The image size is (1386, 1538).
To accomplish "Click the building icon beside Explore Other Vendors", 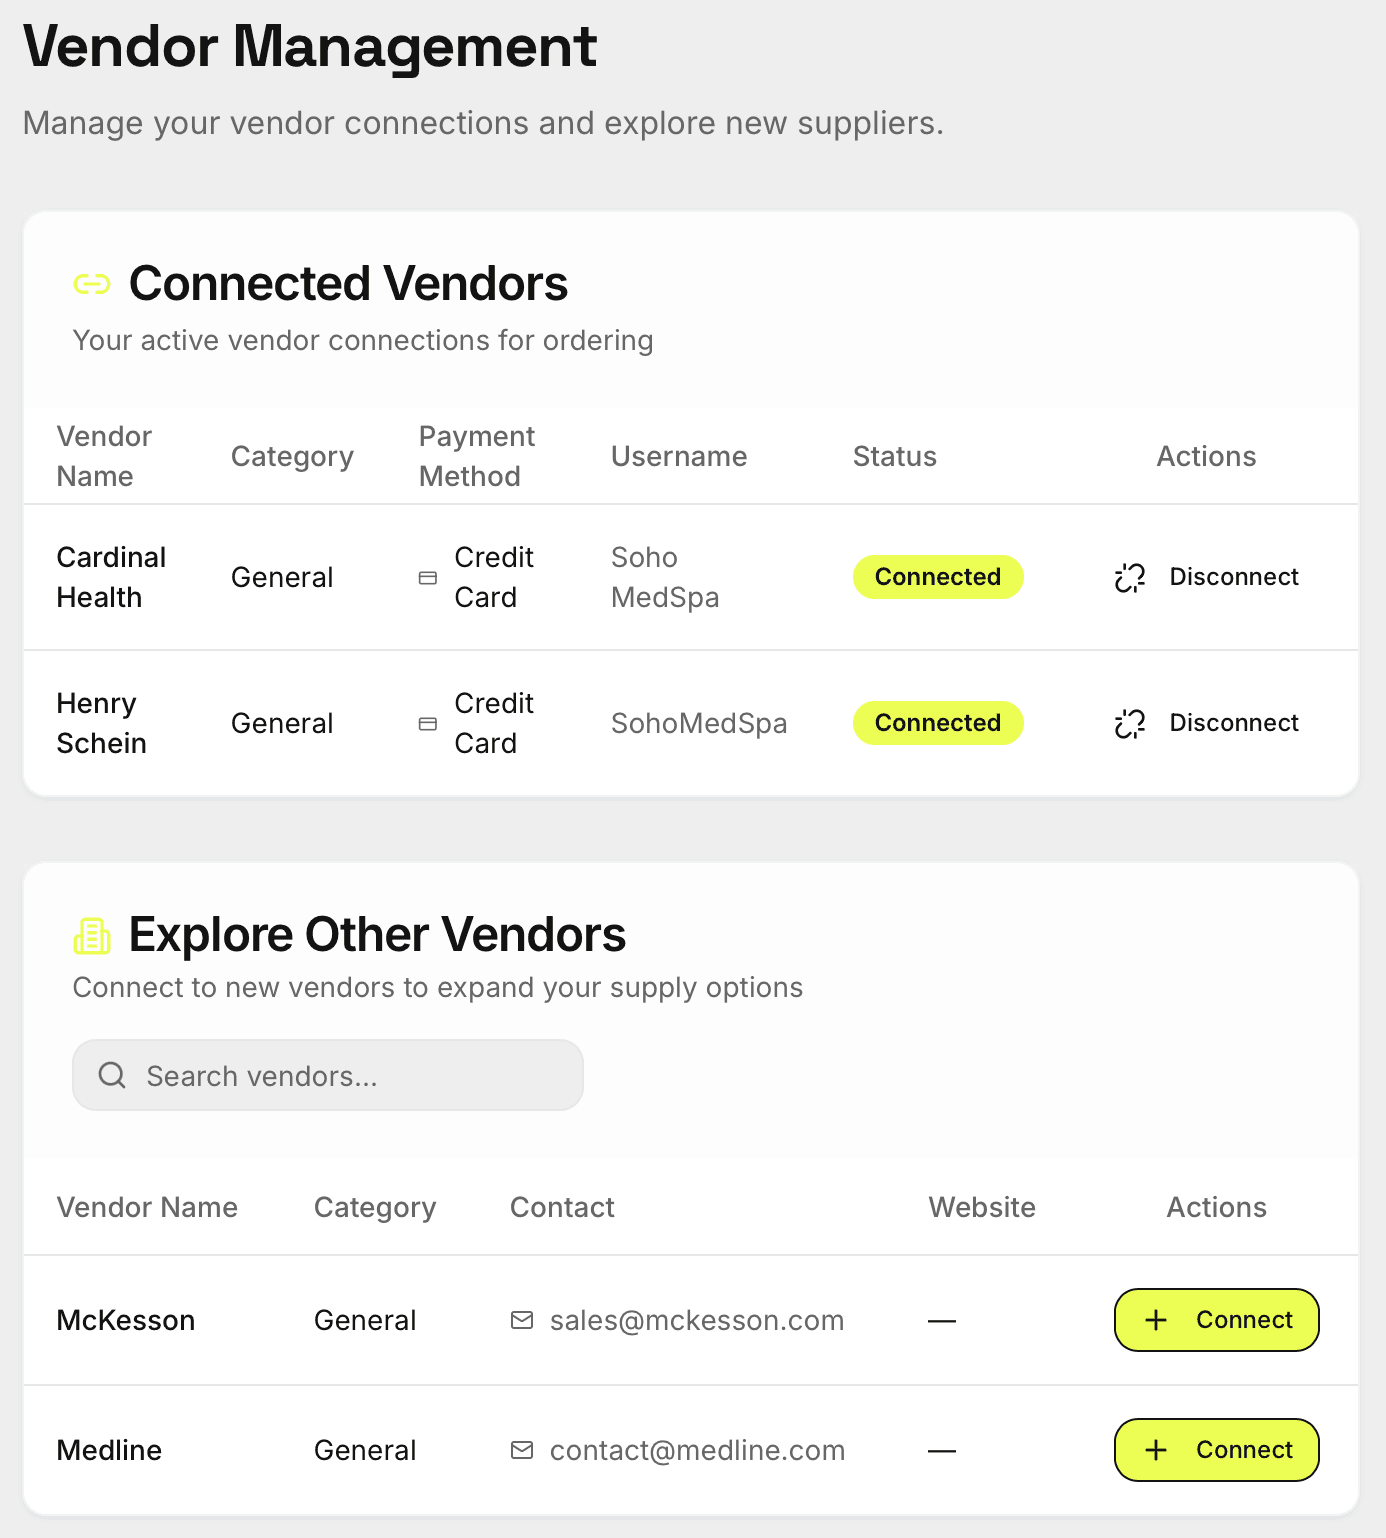I will (93, 935).
